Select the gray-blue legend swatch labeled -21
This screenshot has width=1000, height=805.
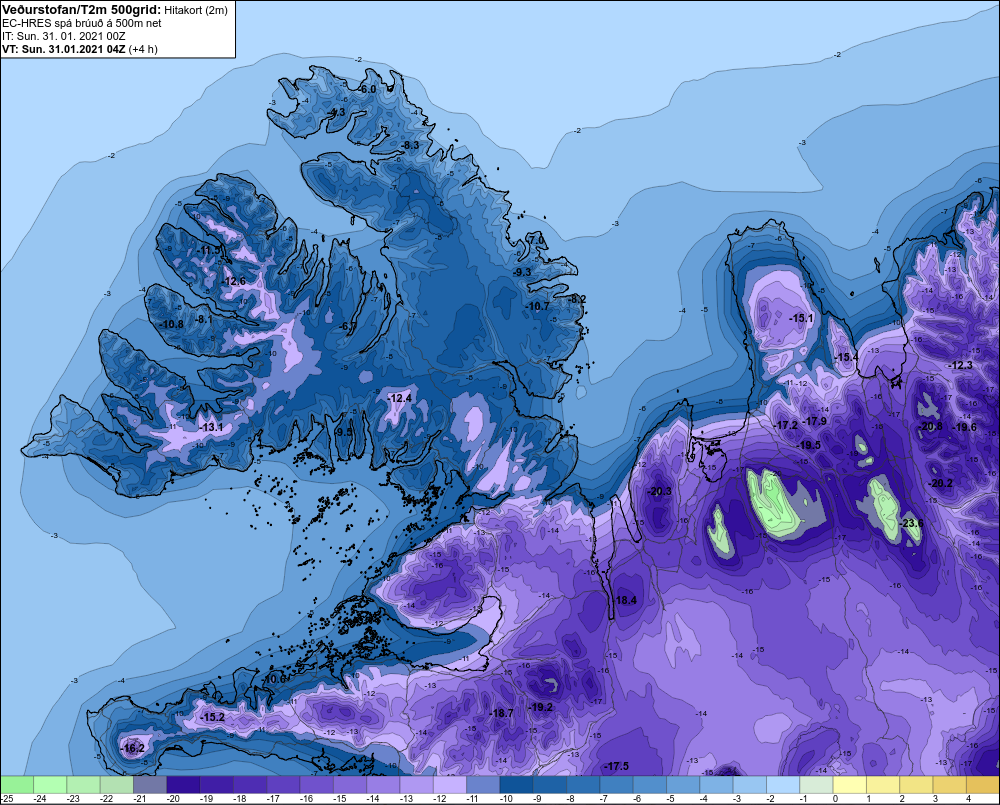coord(150,784)
